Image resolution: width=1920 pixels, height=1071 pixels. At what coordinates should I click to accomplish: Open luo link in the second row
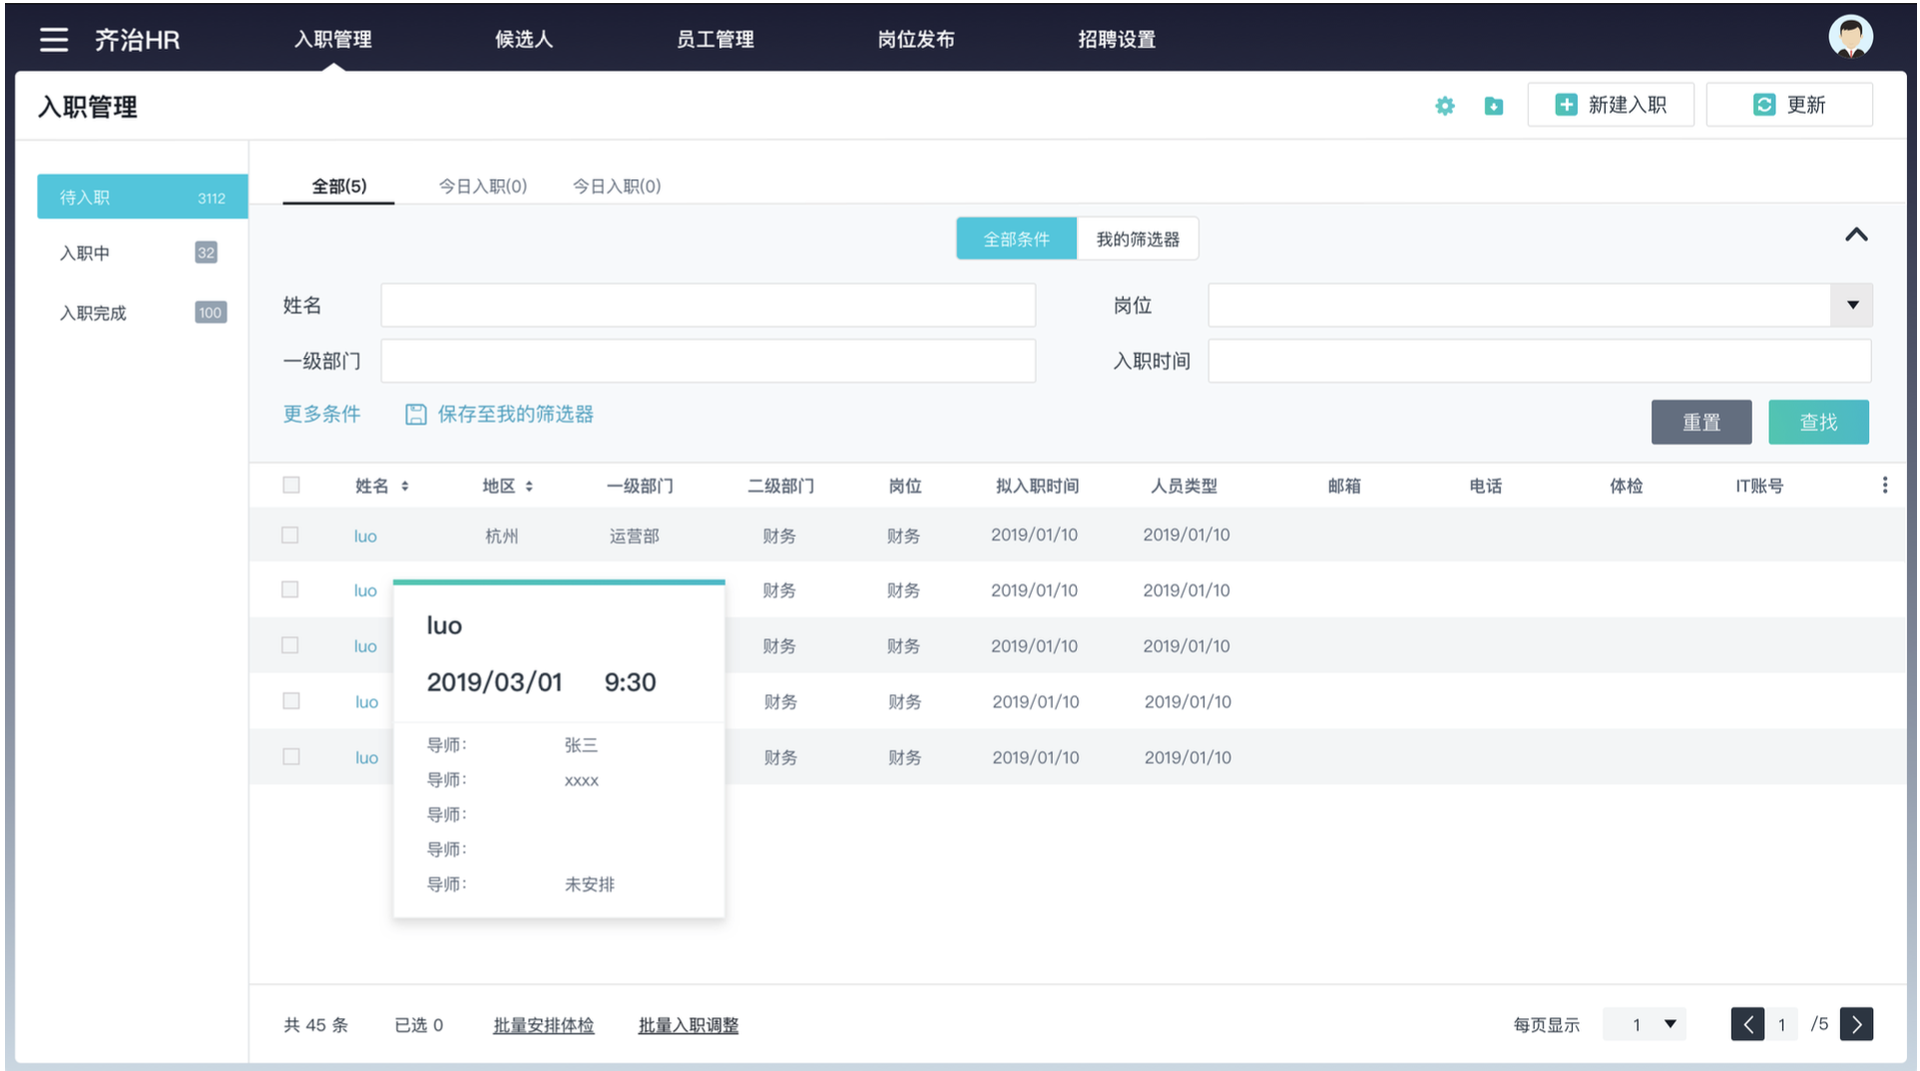[x=365, y=591]
